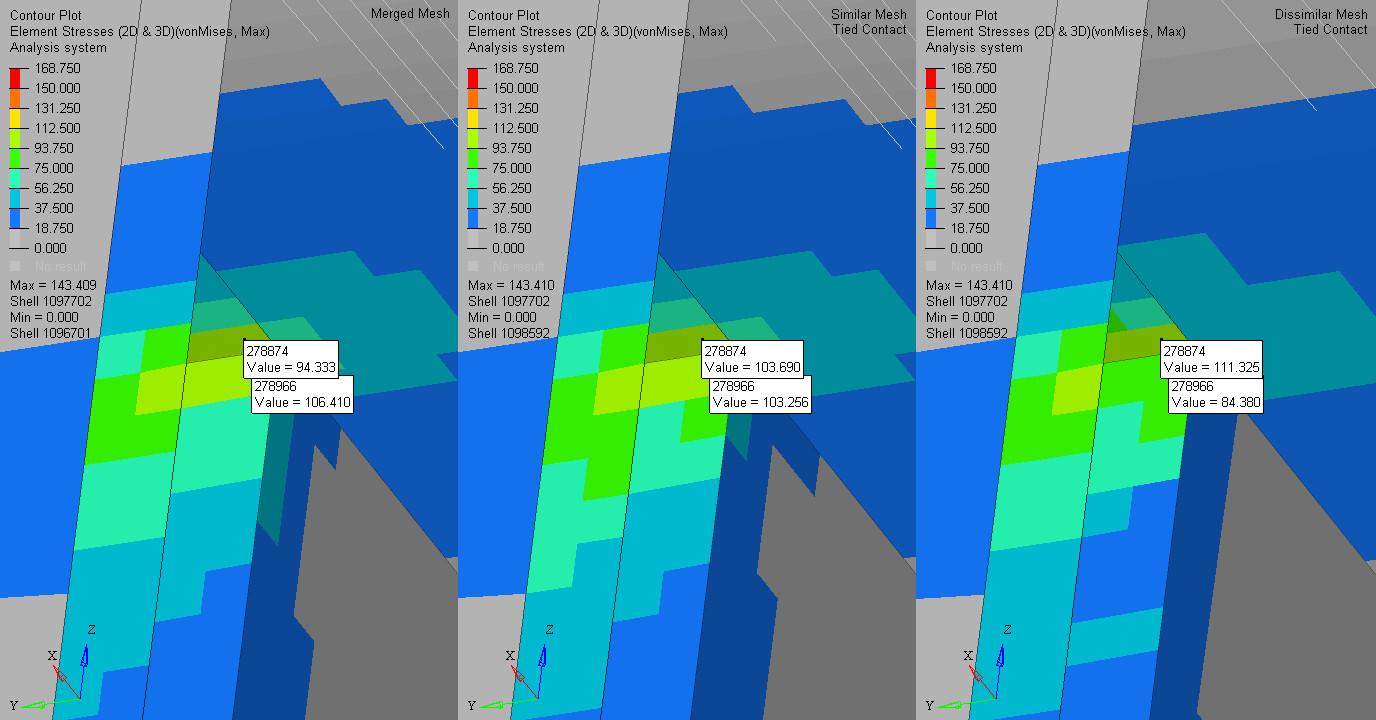Click 'Max = 143.410' in Dissimilar Mesh legend

[x=969, y=285]
